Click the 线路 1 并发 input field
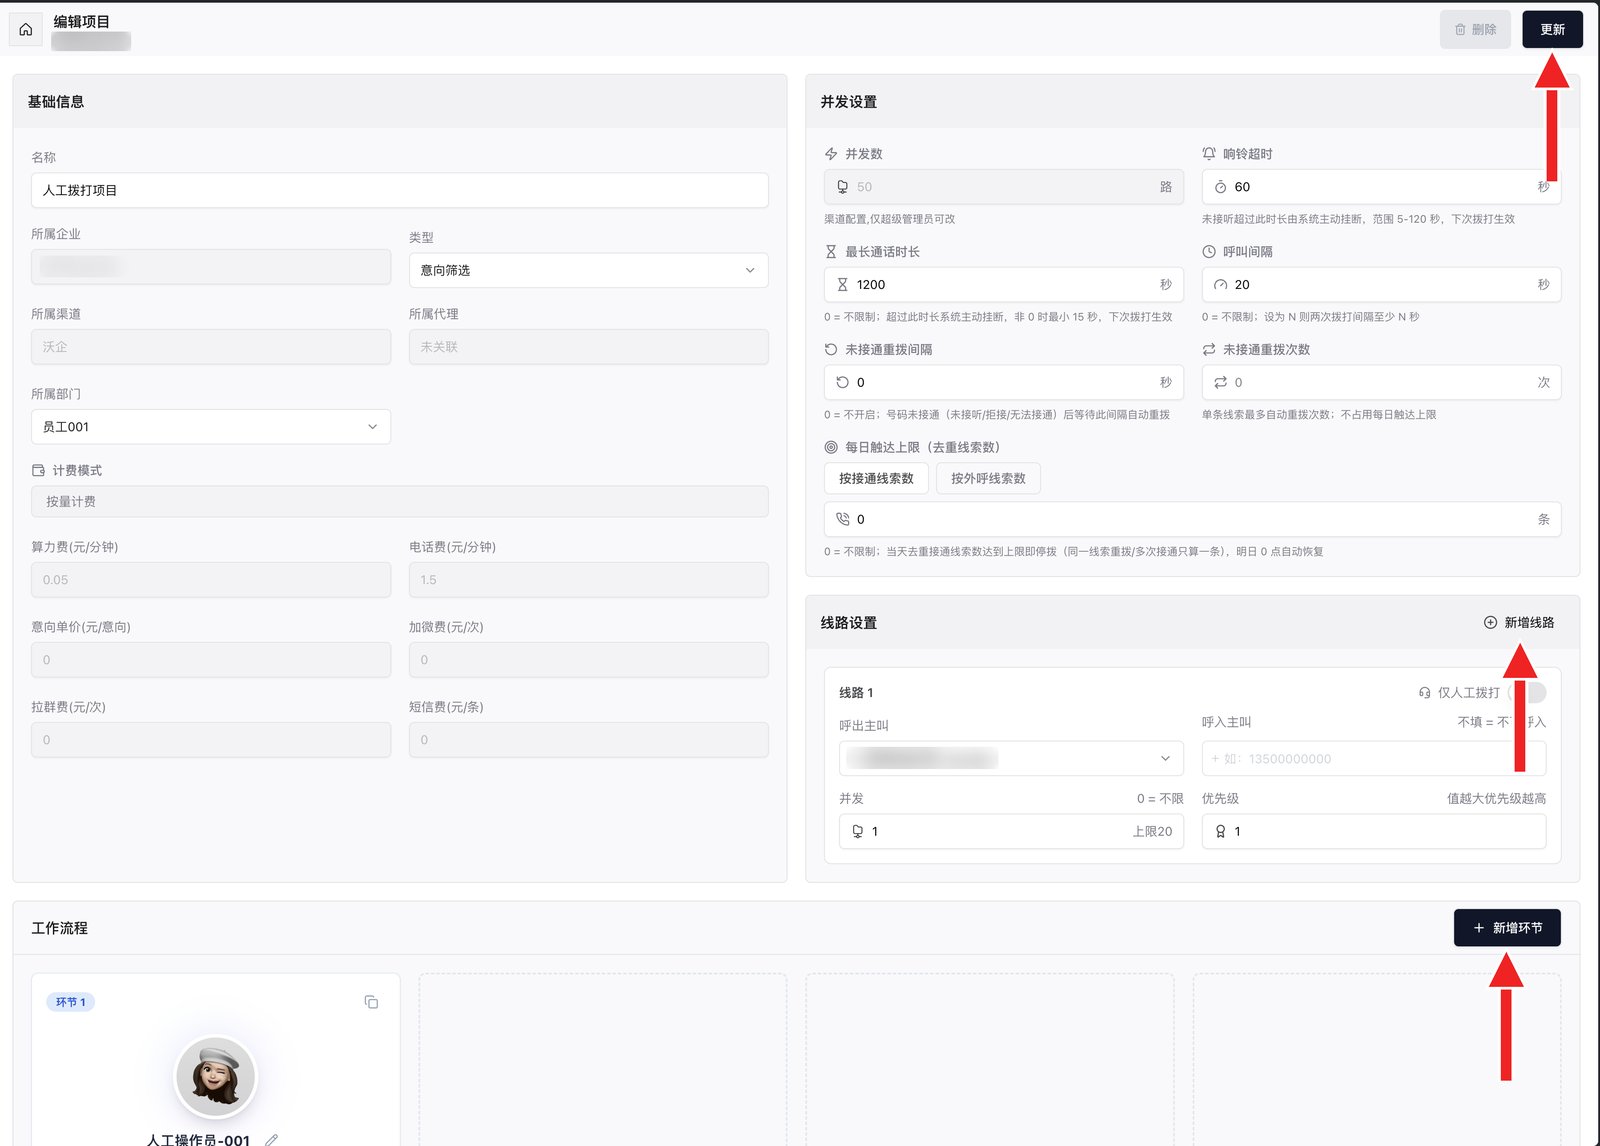The width and height of the screenshot is (1600, 1146). point(1011,831)
